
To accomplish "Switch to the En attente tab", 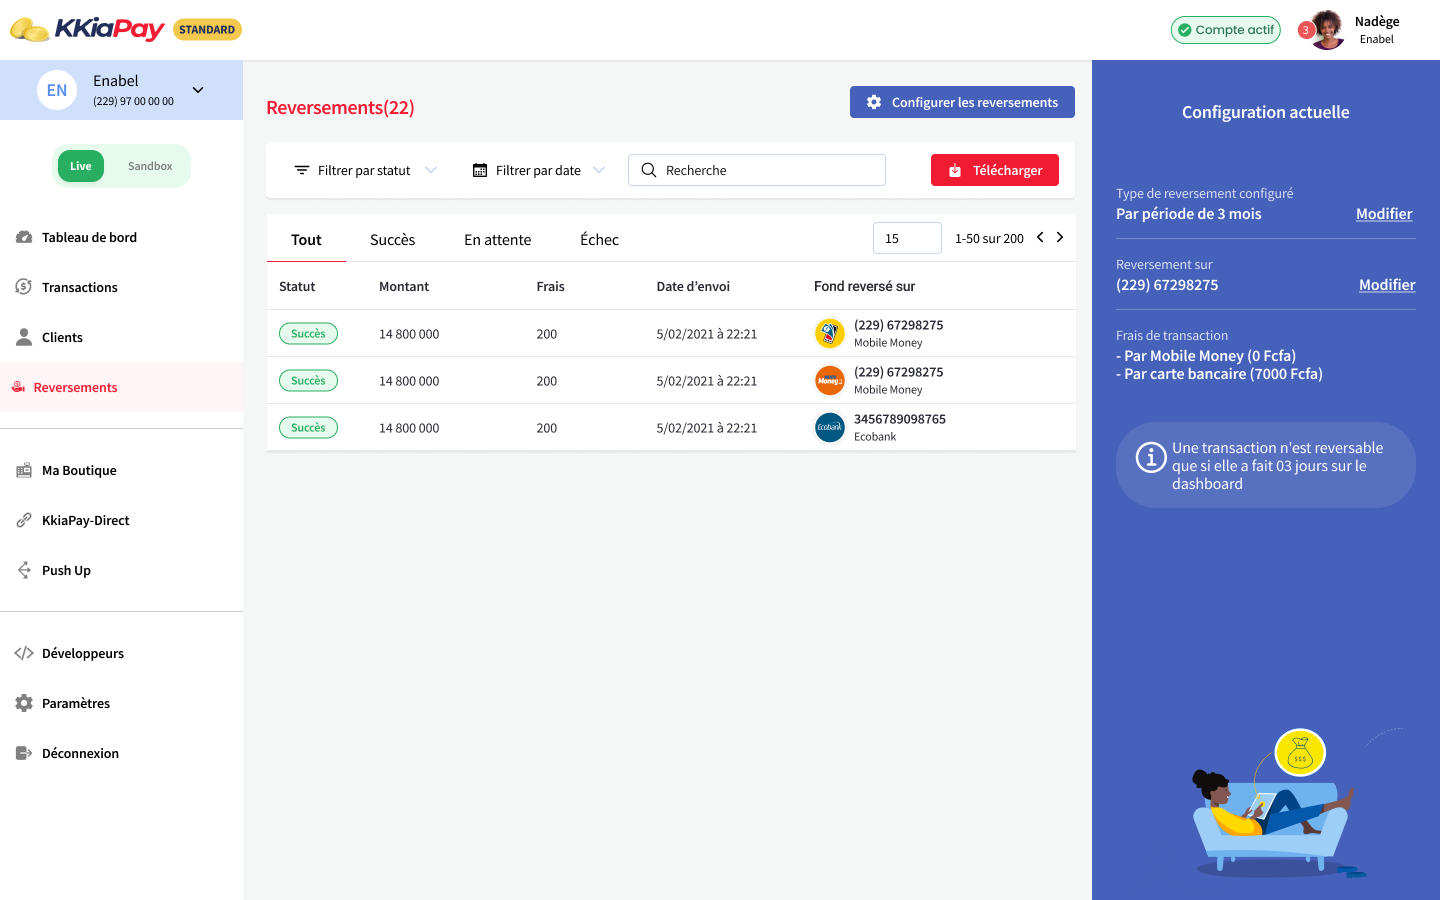I will (497, 240).
